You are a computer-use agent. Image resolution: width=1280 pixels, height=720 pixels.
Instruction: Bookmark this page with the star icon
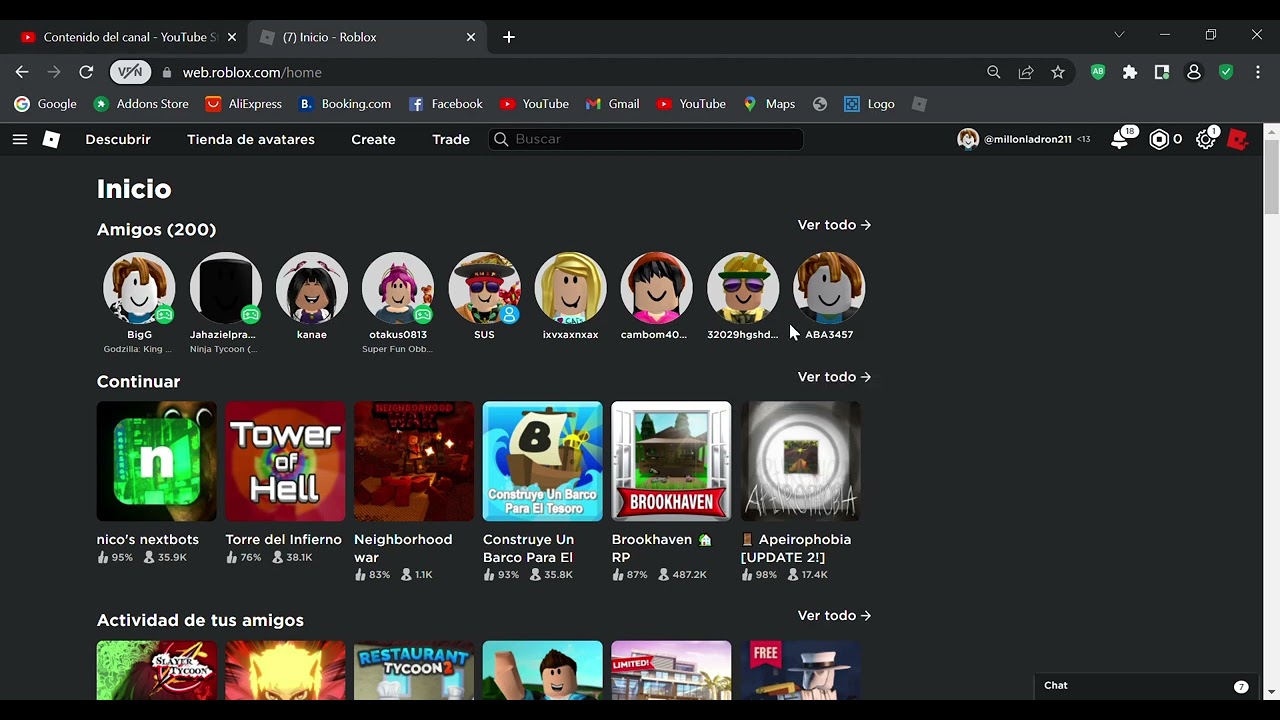click(1058, 72)
